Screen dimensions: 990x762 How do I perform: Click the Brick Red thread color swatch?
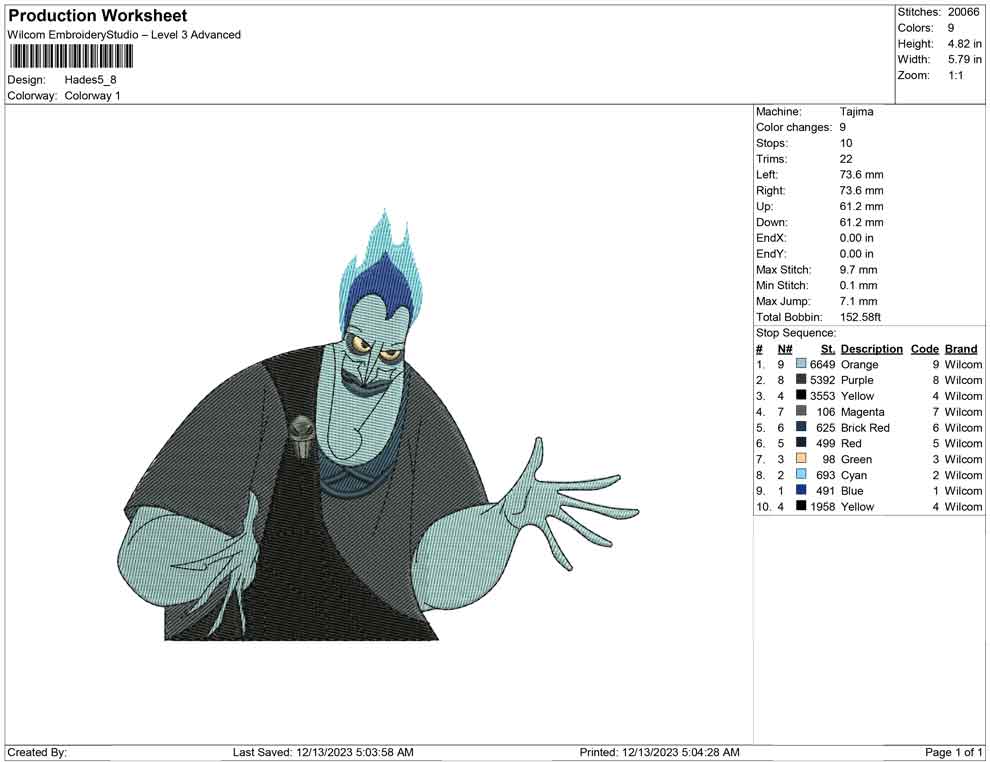(x=801, y=427)
